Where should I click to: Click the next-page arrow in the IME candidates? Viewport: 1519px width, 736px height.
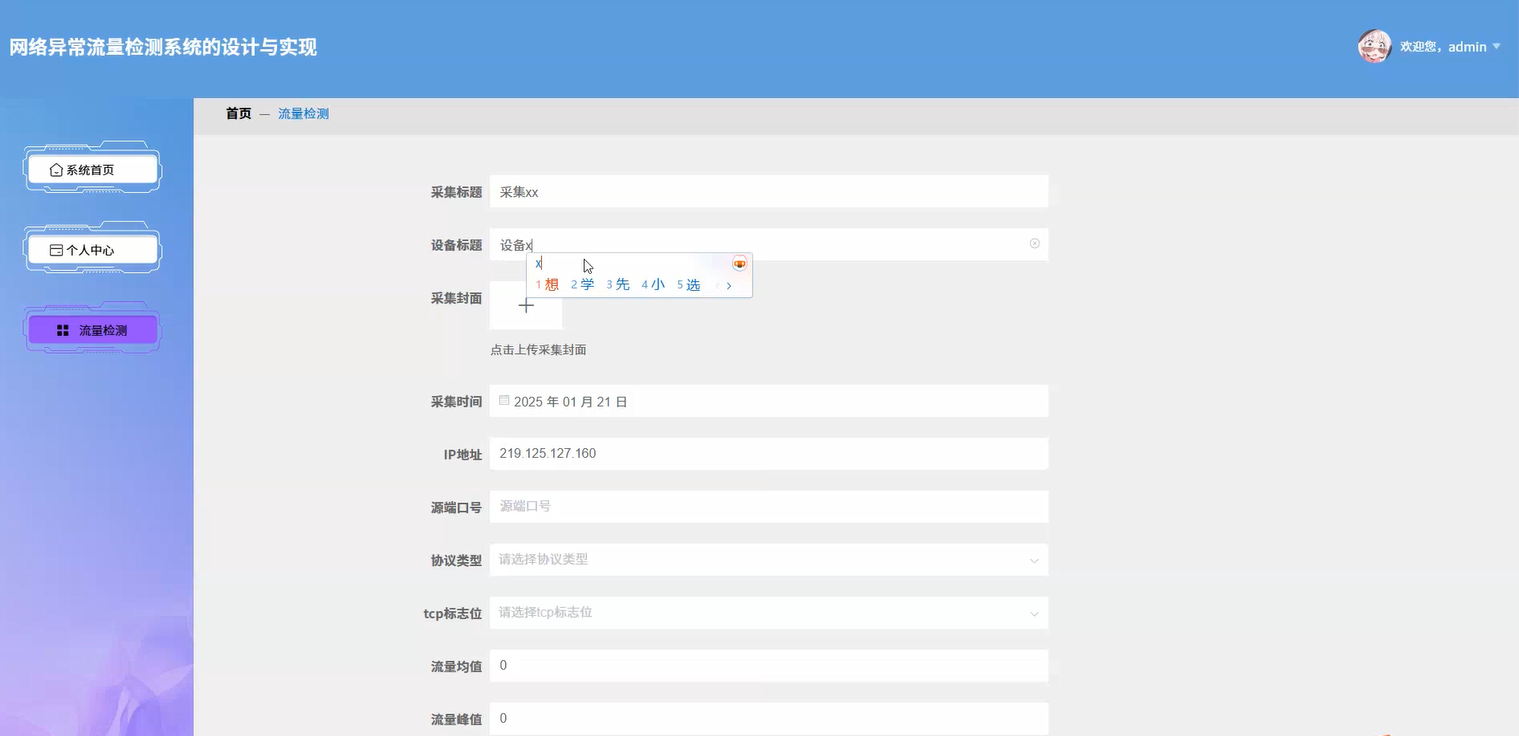tap(729, 284)
